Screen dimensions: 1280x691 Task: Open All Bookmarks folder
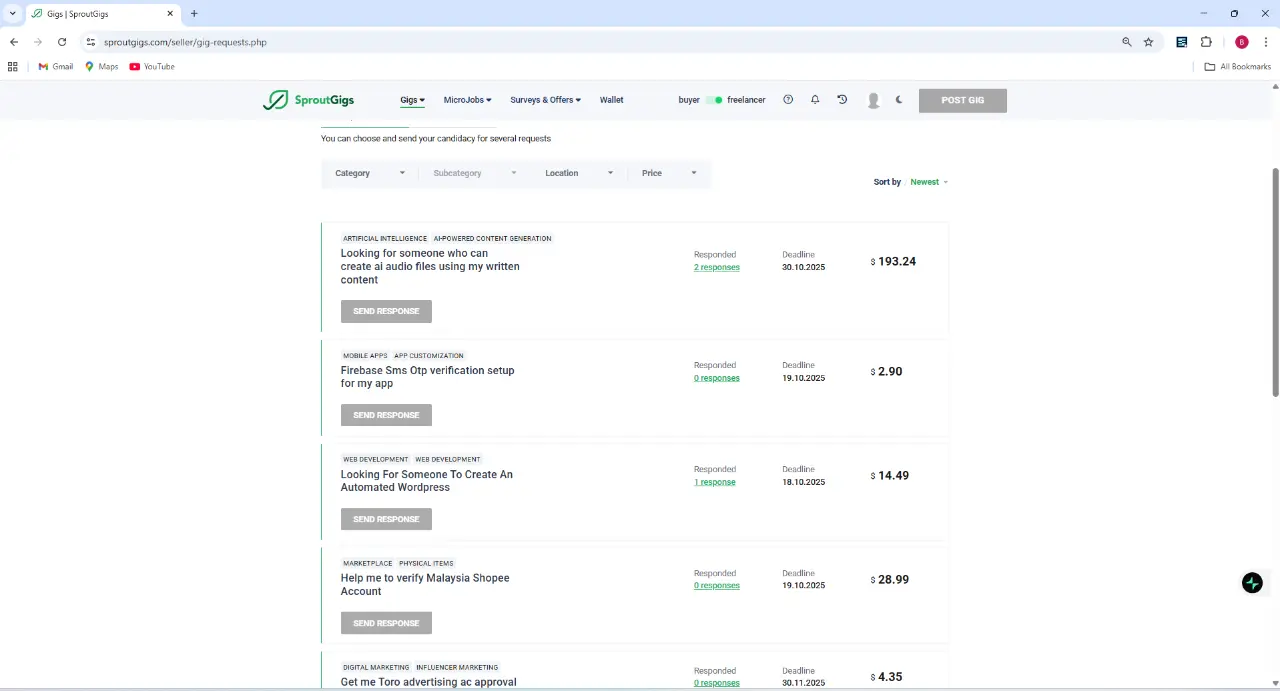click(1238, 67)
